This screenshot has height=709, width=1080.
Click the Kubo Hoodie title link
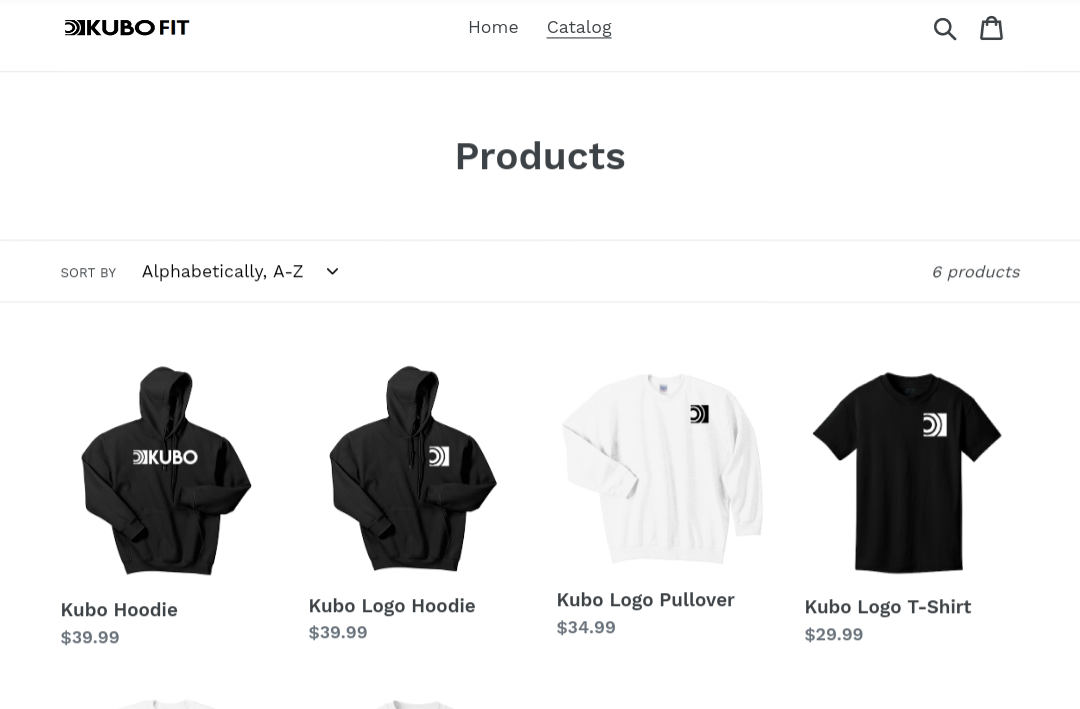(119, 610)
